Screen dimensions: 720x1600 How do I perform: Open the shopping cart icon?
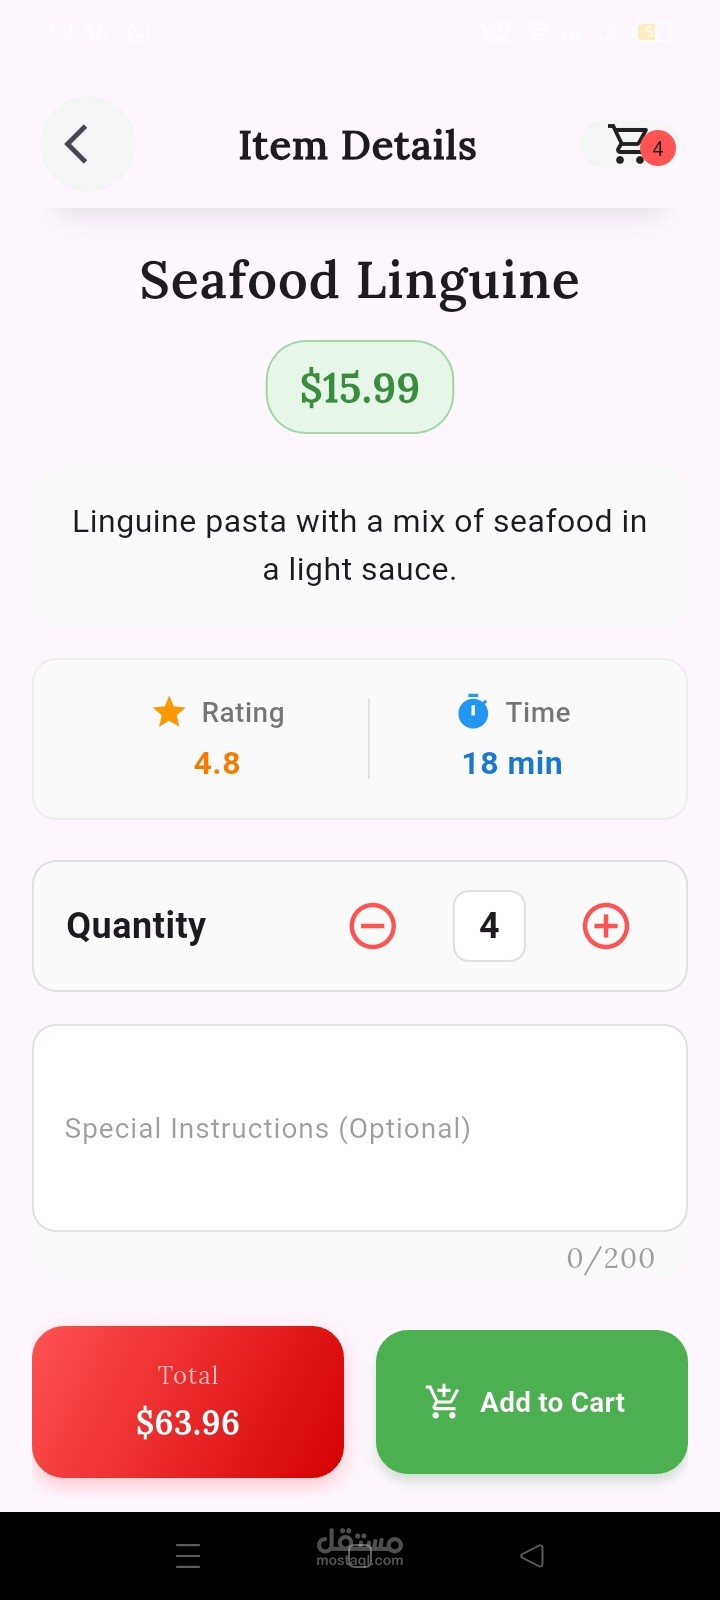(628, 145)
